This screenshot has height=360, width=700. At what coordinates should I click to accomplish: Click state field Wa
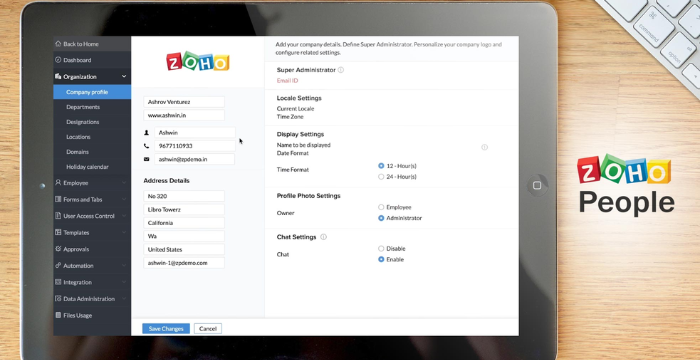(184, 236)
